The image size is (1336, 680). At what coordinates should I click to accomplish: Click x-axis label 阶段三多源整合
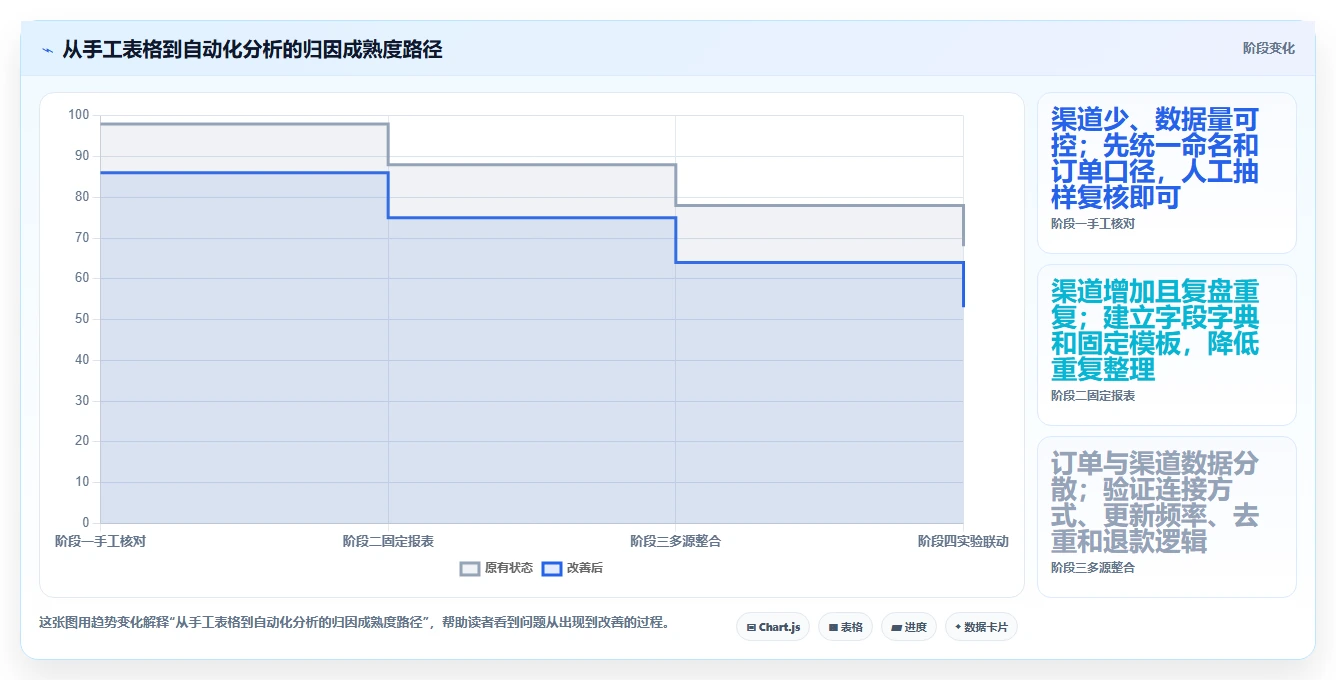(x=675, y=541)
